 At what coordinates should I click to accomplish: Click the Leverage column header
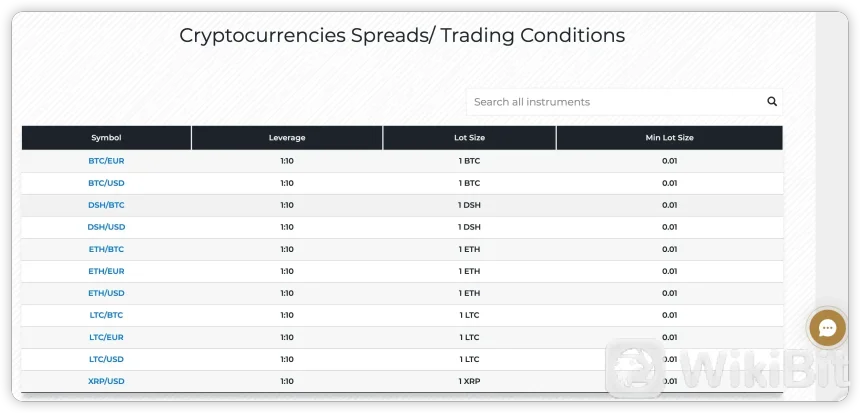287,138
